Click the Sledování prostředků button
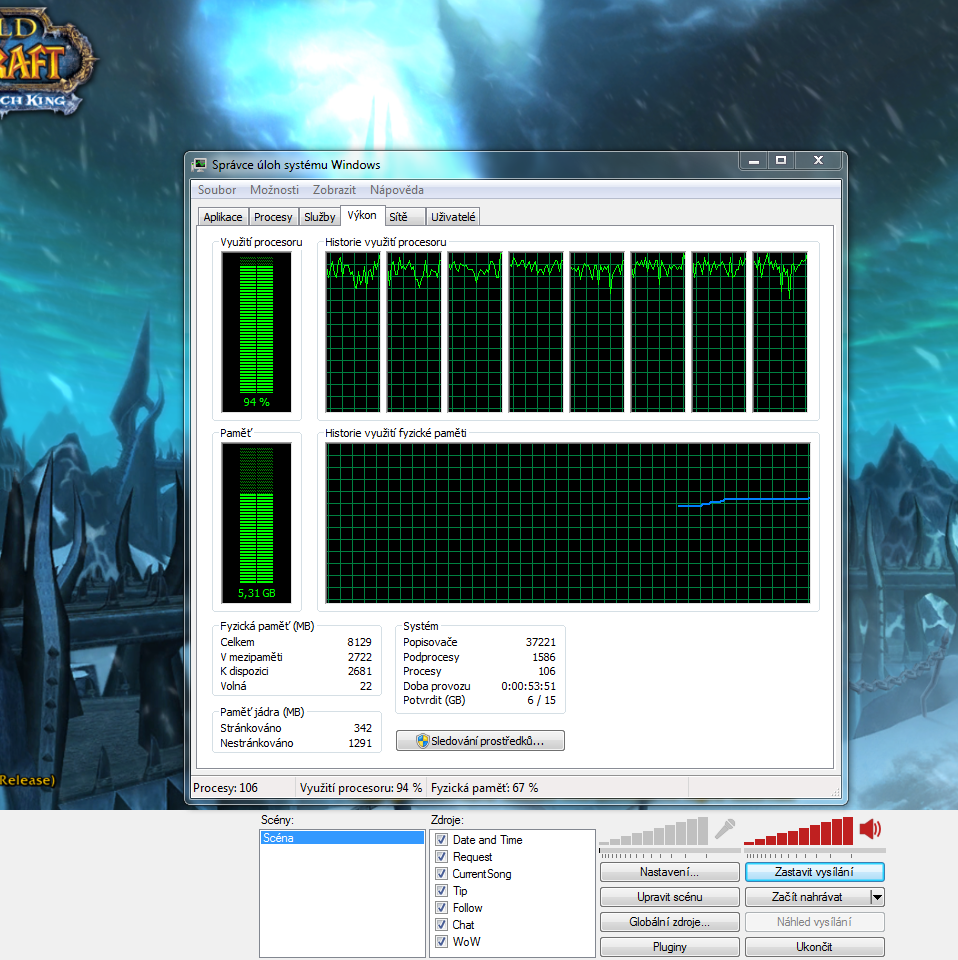This screenshot has height=960, width=958. pos(481,741)
